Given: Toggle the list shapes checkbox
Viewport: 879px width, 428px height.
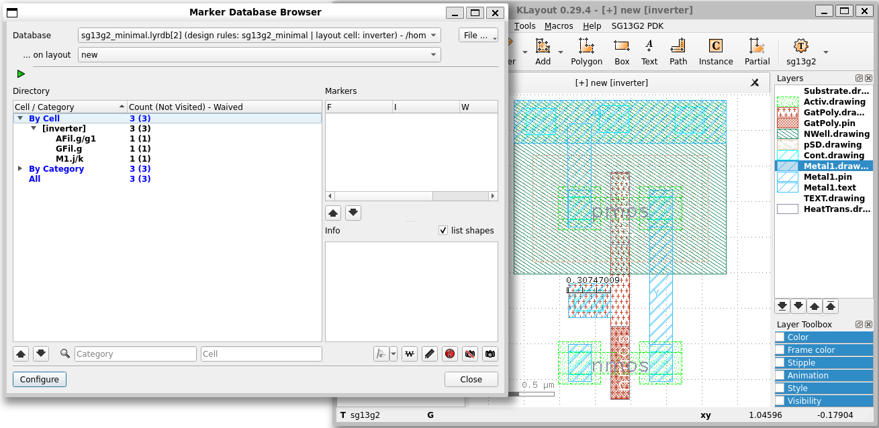Looking at the screenshot, I should [443, 230].
